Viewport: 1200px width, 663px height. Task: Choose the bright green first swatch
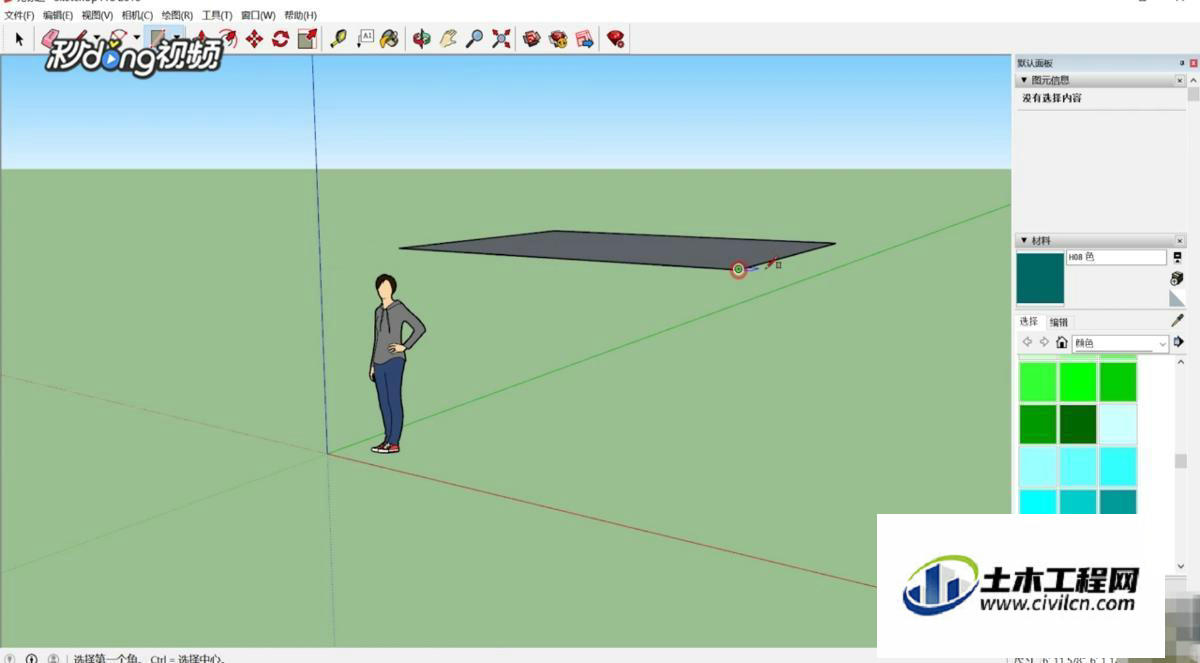pyautogui.click(x=1038, y=382)
